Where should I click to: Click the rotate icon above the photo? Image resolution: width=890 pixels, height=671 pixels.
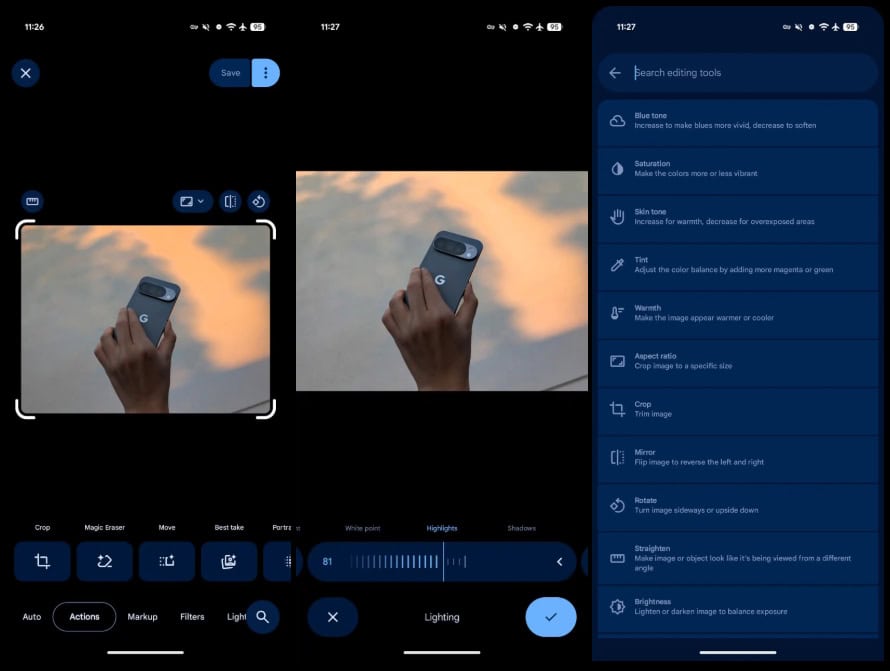click(x=258, y=201)
